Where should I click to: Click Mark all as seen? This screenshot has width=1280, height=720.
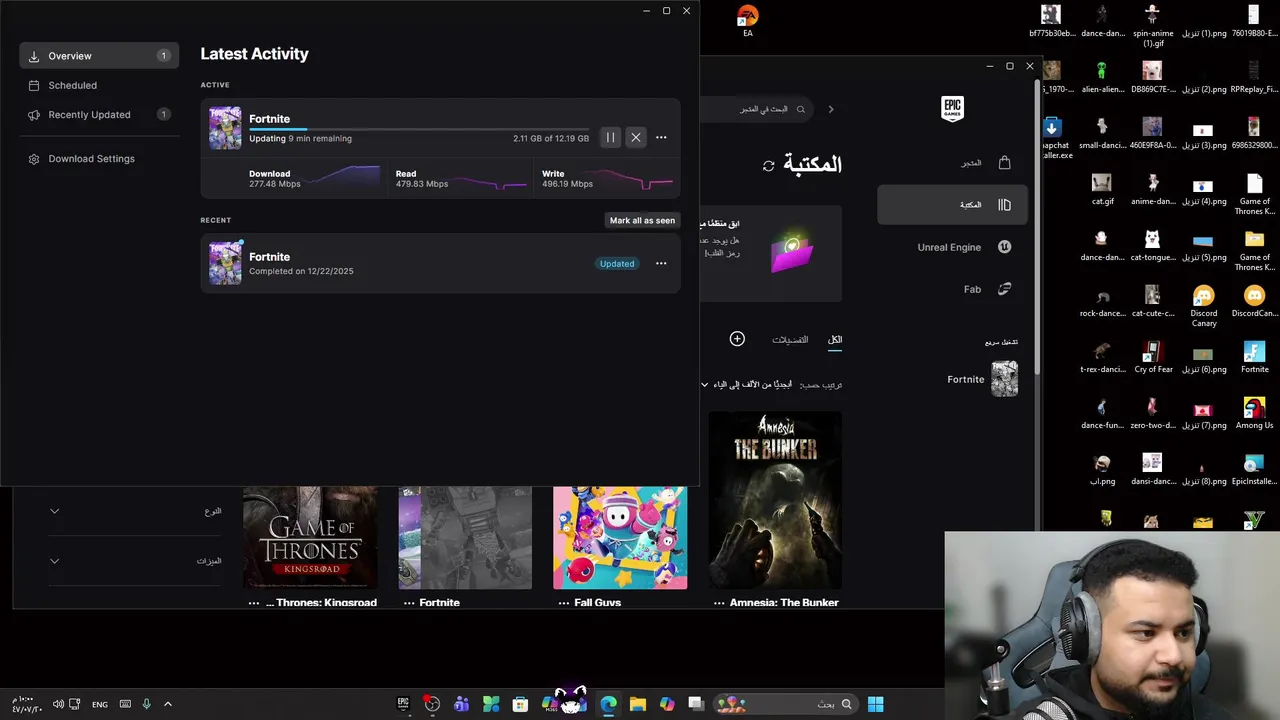642,220
